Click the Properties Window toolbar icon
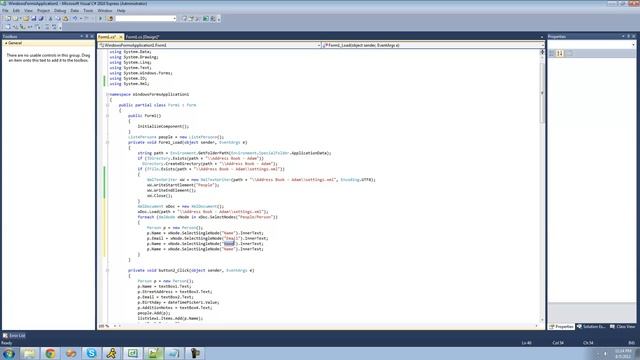The width and height of the screenshot is (640, 360). (x=191, y=18)
